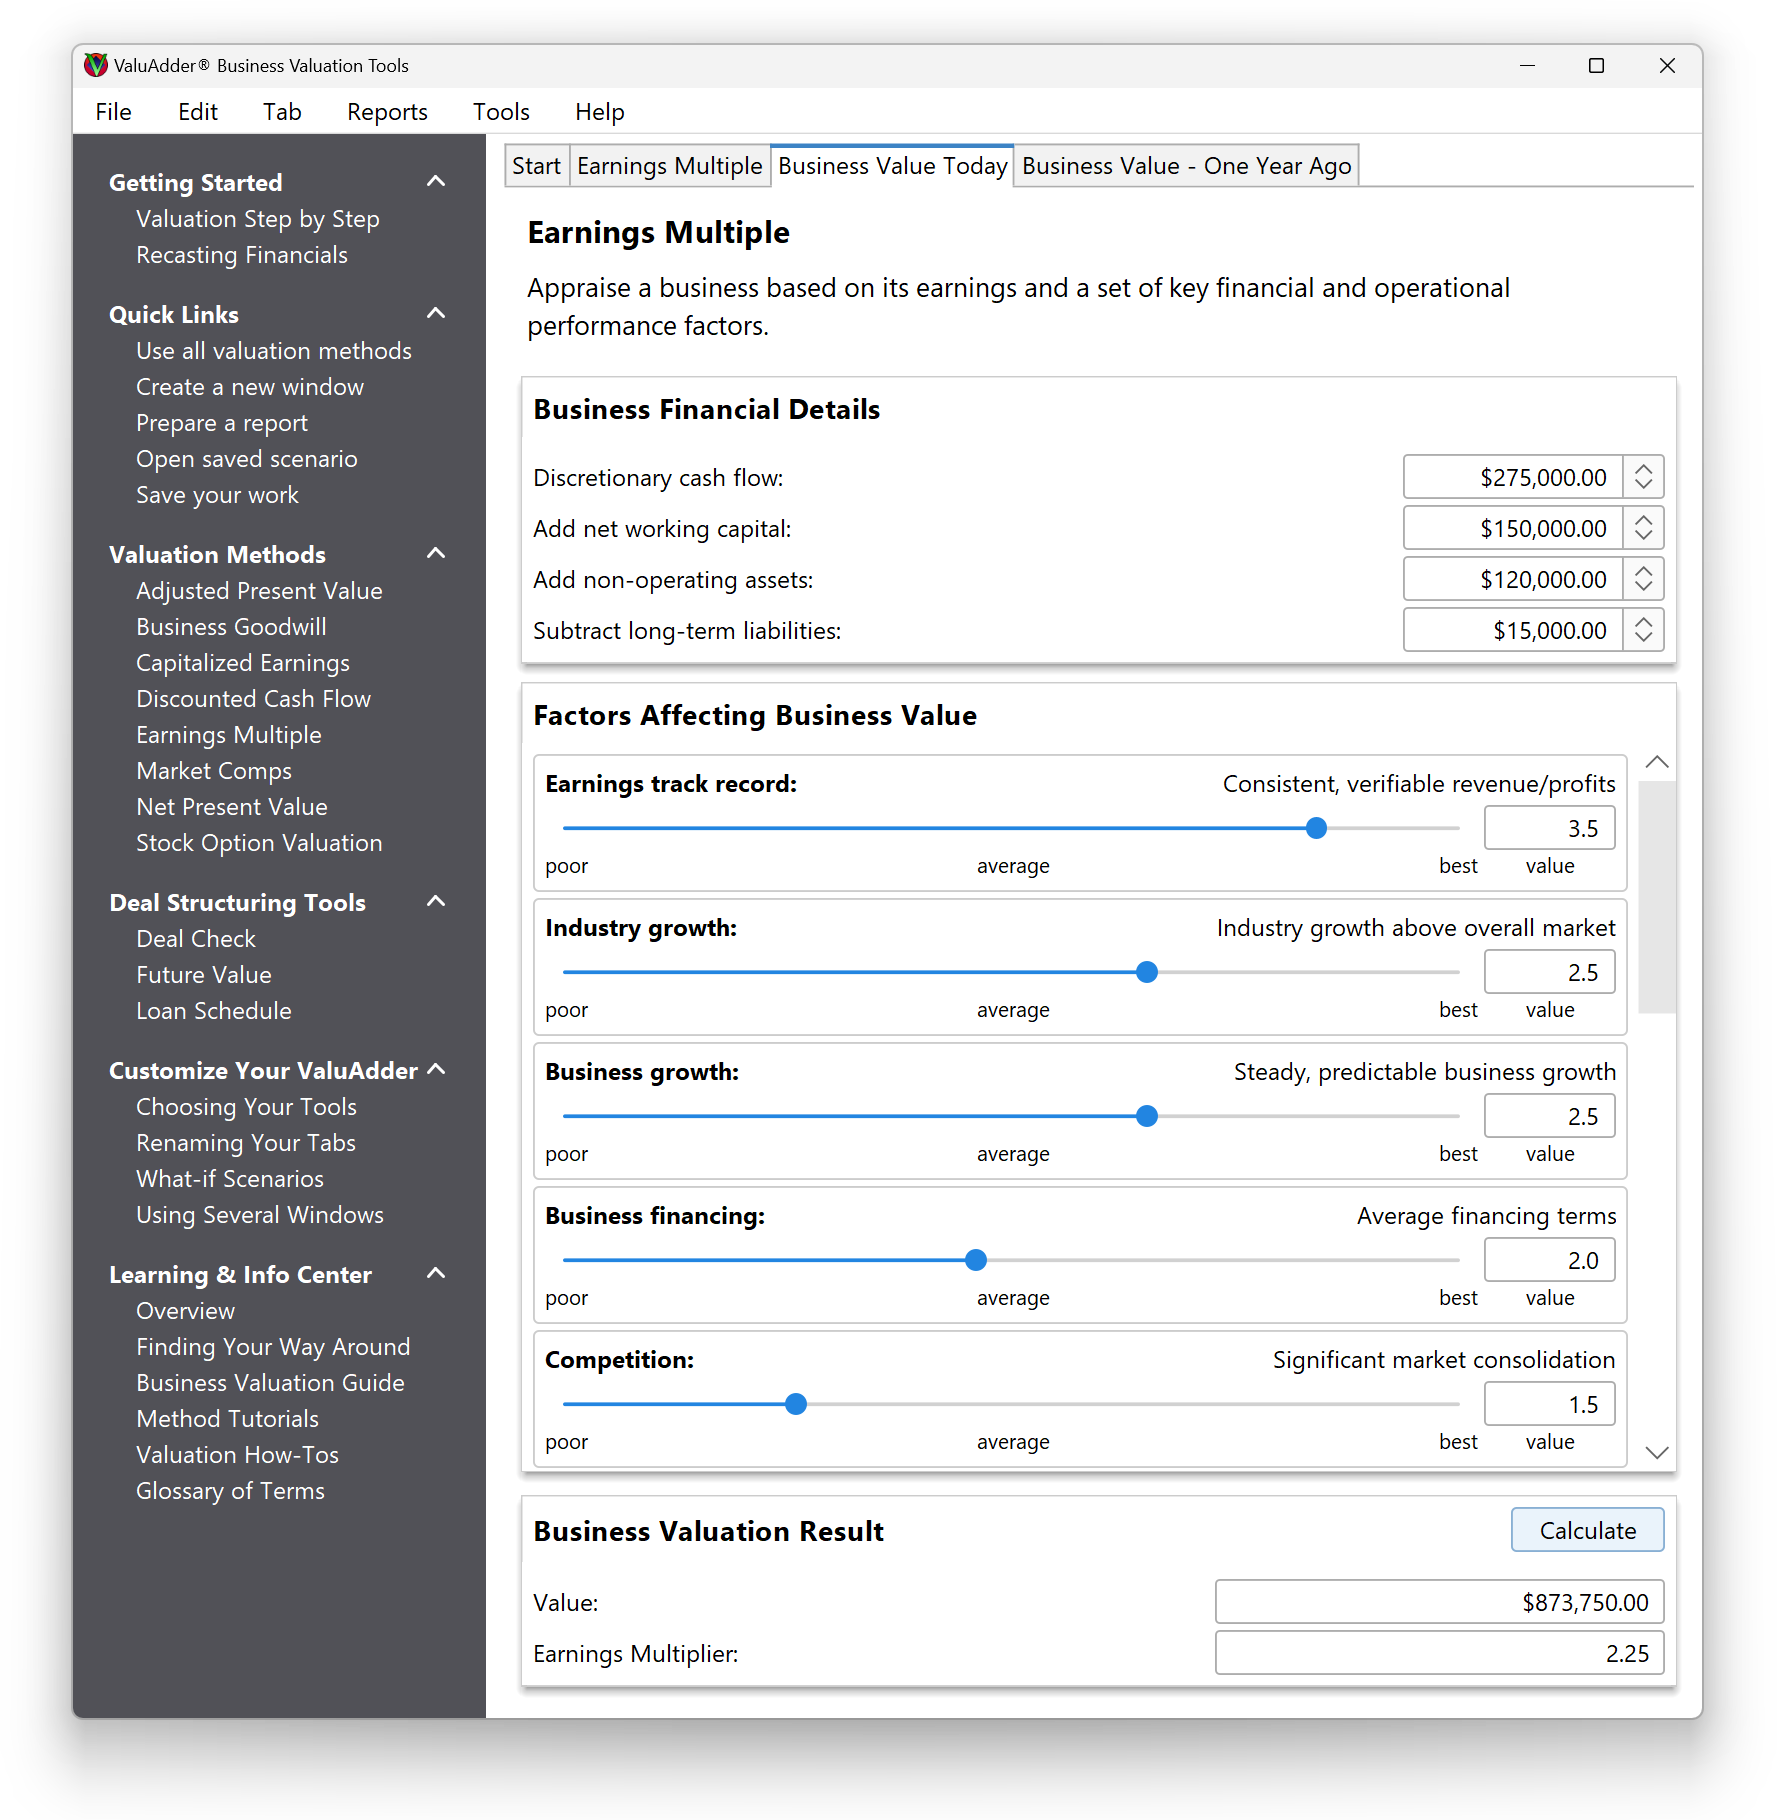
Task: Open the Edit menu
Action: coord(198,112)
